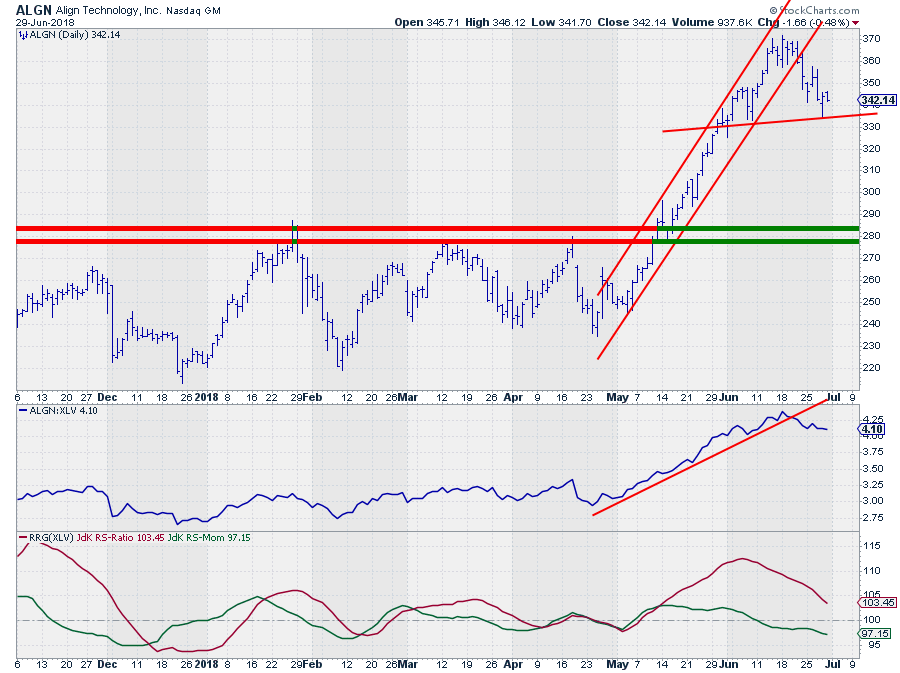Click the 270 price axis label
The height and width of the screenshot is (673, 900).
871,258
